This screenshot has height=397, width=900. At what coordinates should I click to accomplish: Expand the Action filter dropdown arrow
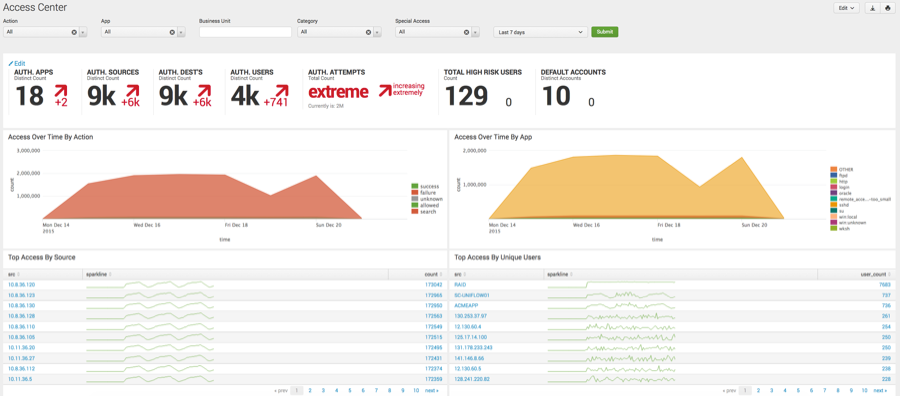(83, 32)
